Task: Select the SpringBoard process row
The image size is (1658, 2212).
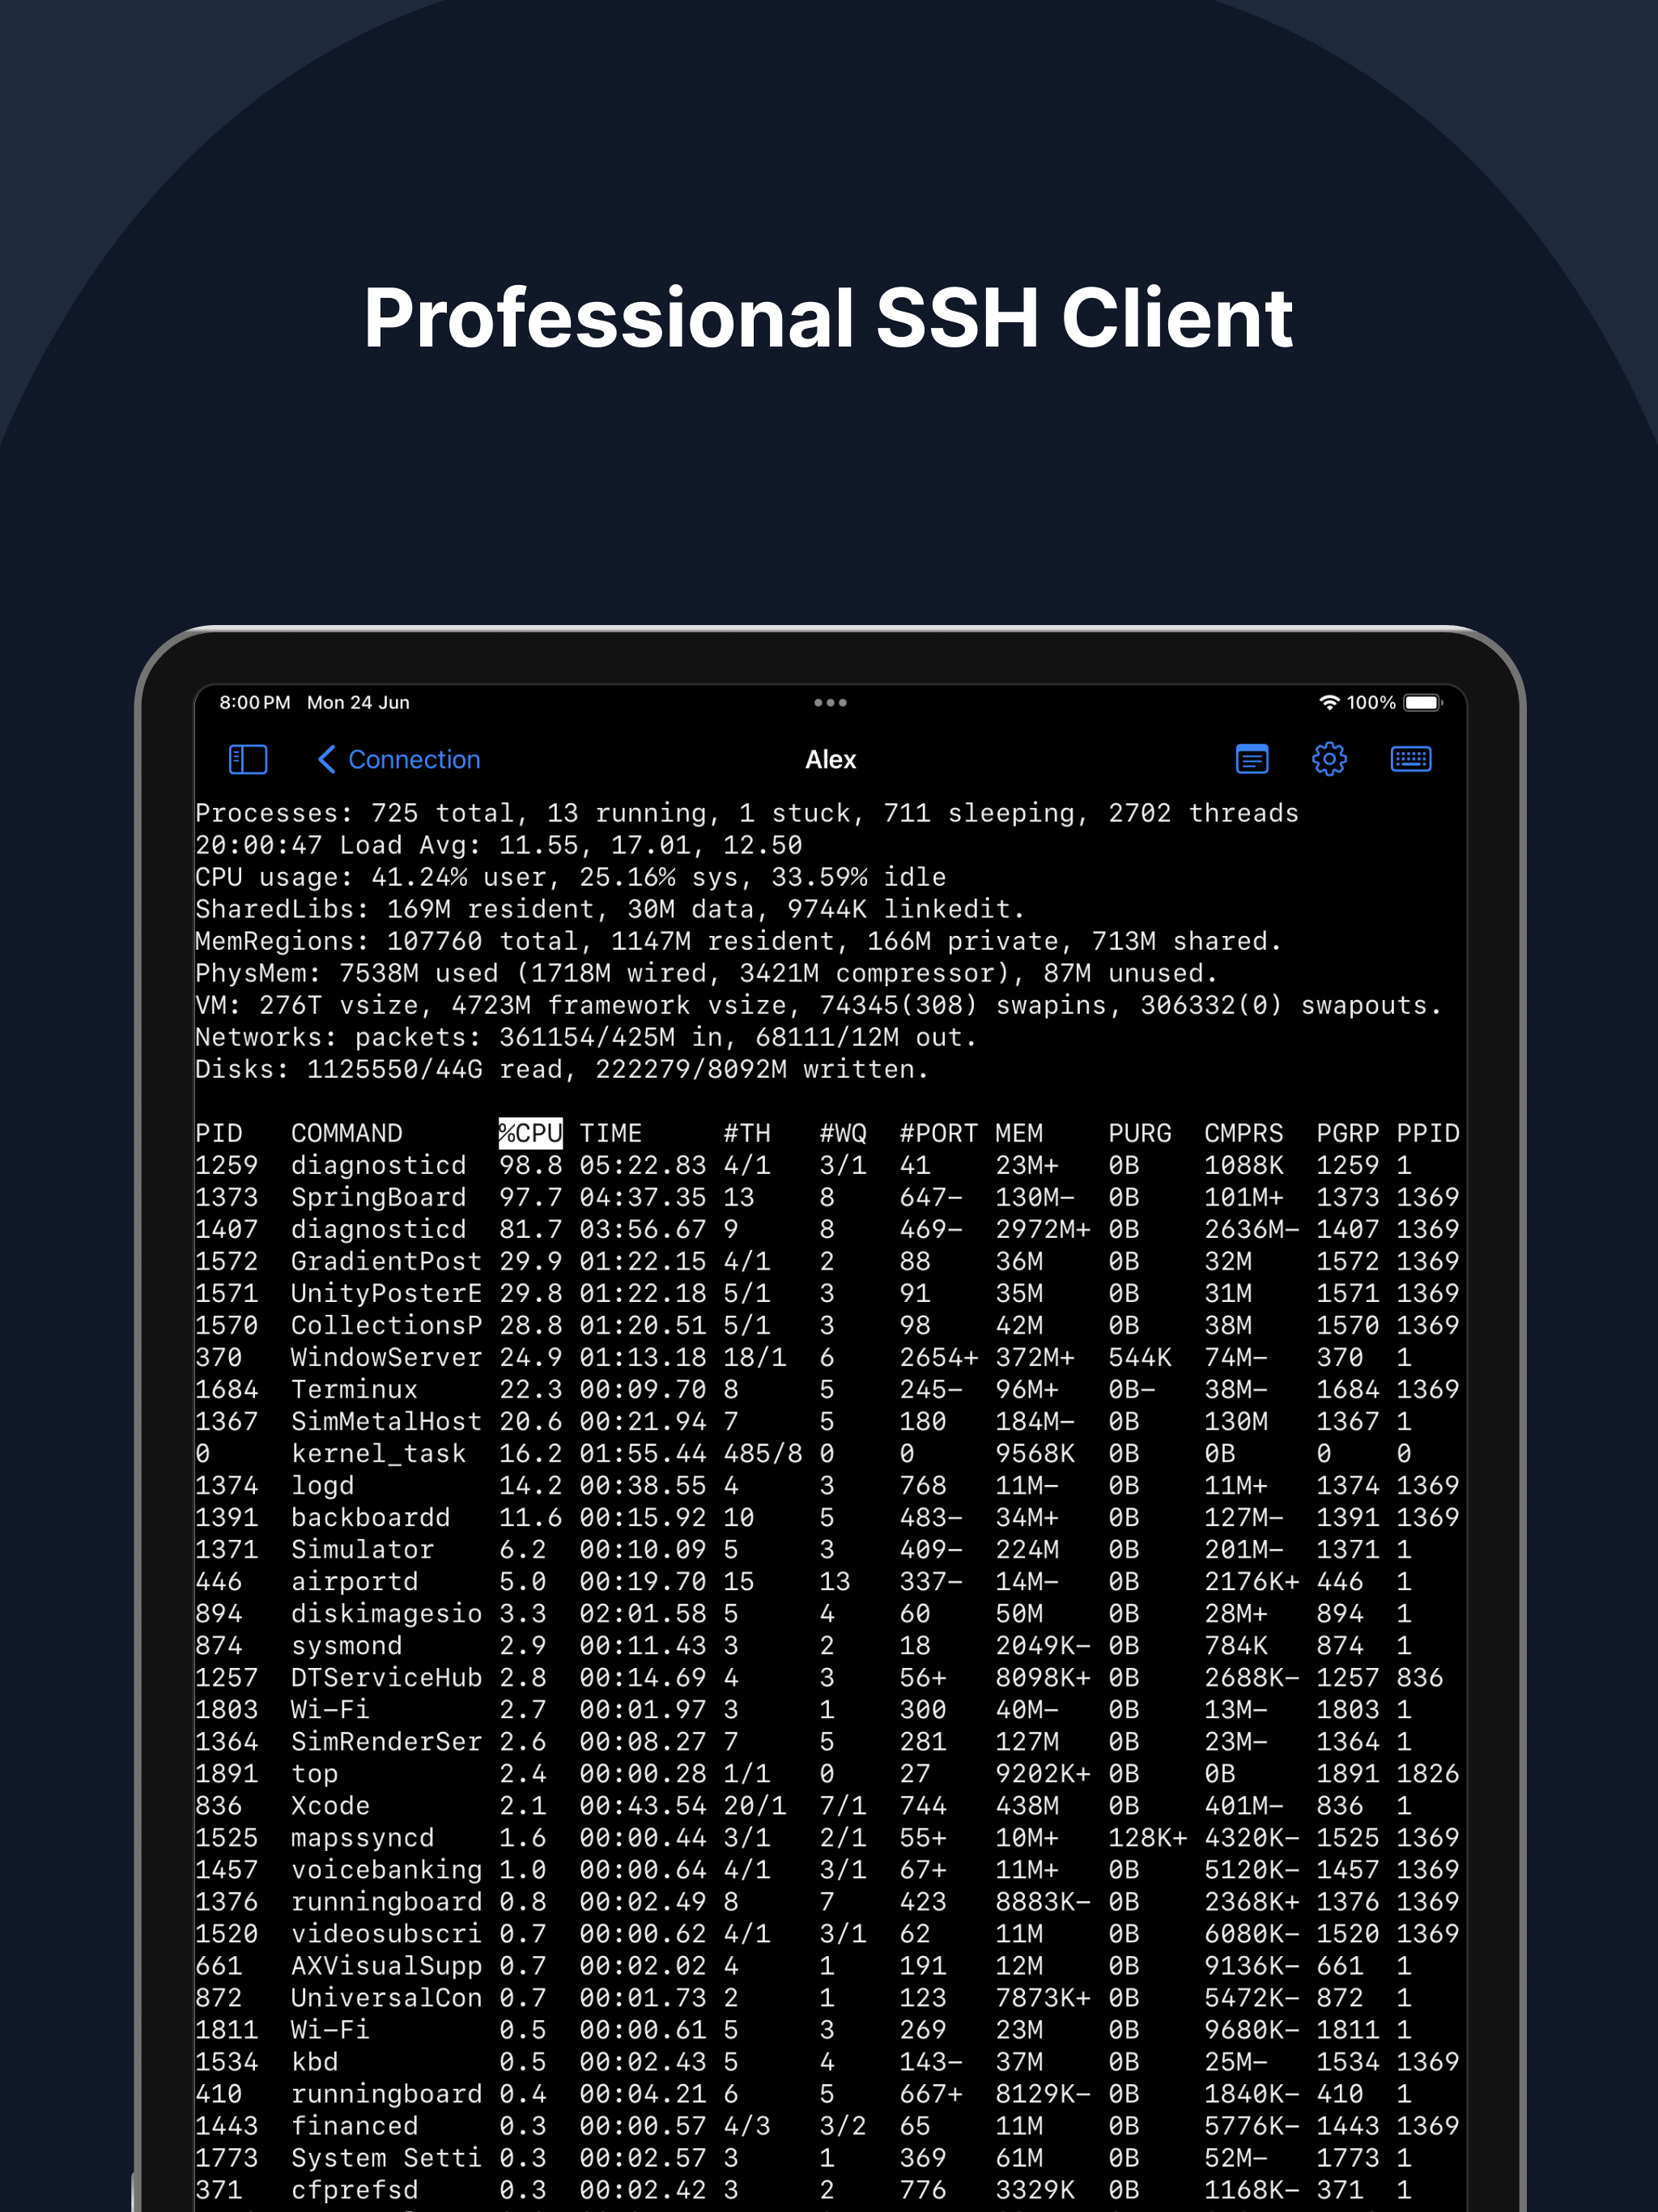Action: (x=827, y=1197)
